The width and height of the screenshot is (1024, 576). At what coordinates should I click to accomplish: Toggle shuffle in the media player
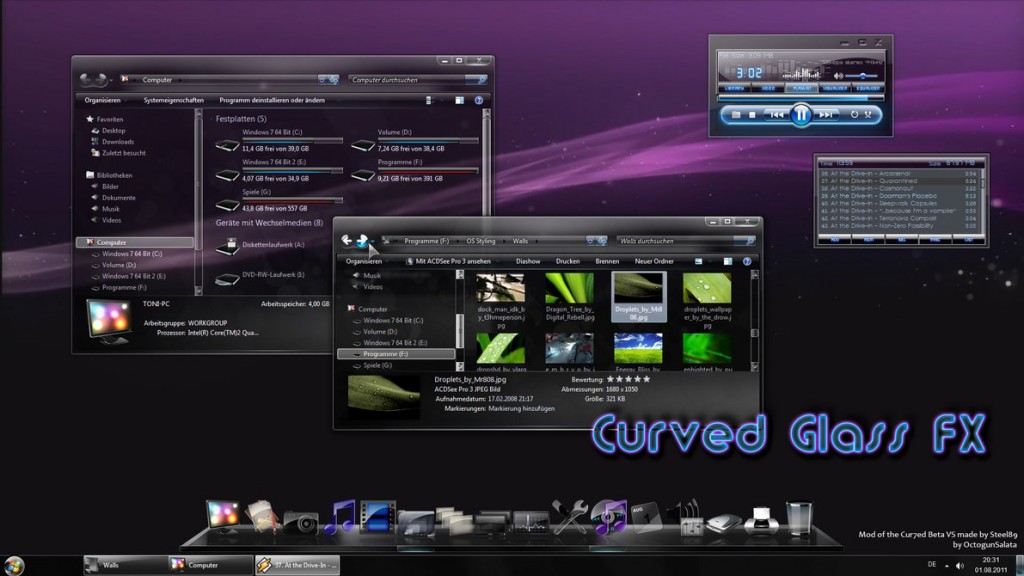tap(869, 114)
